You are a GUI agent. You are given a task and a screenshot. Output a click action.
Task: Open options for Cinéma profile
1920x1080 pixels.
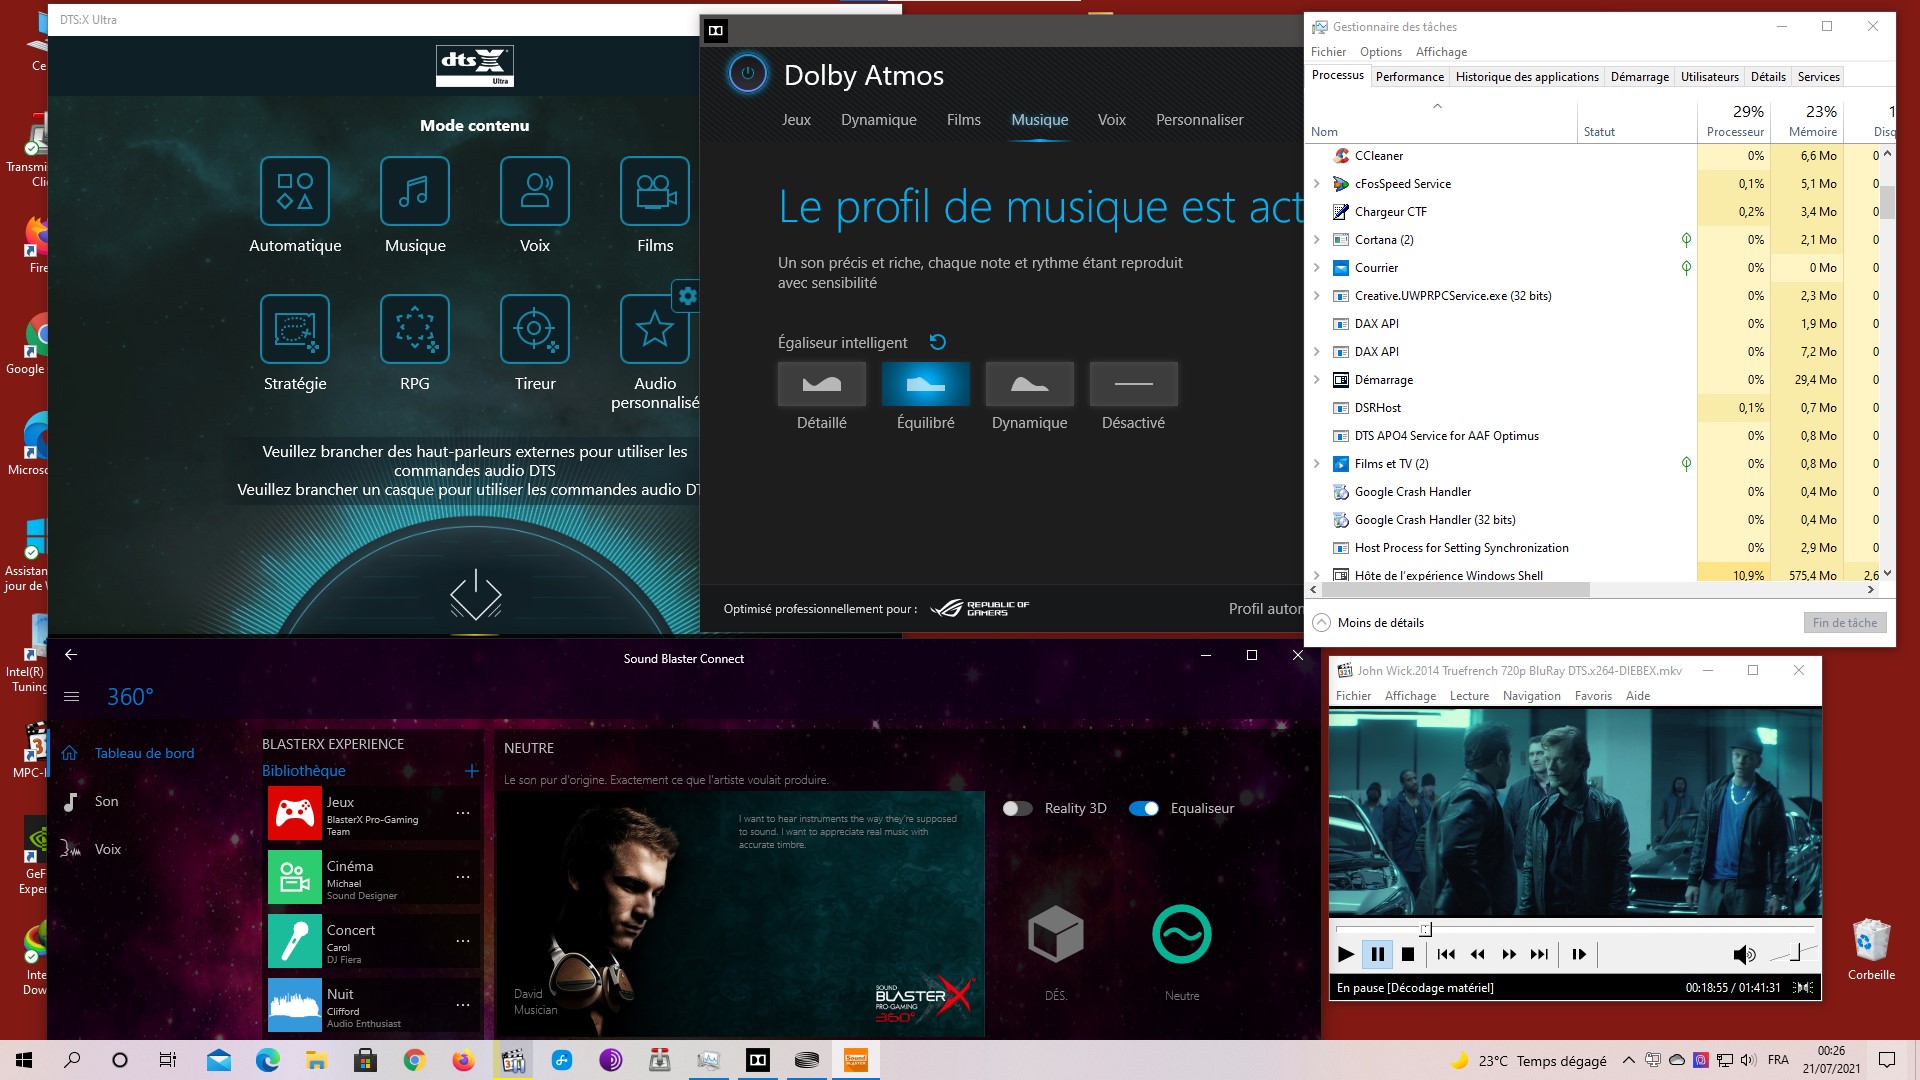[x=463, y=877]
